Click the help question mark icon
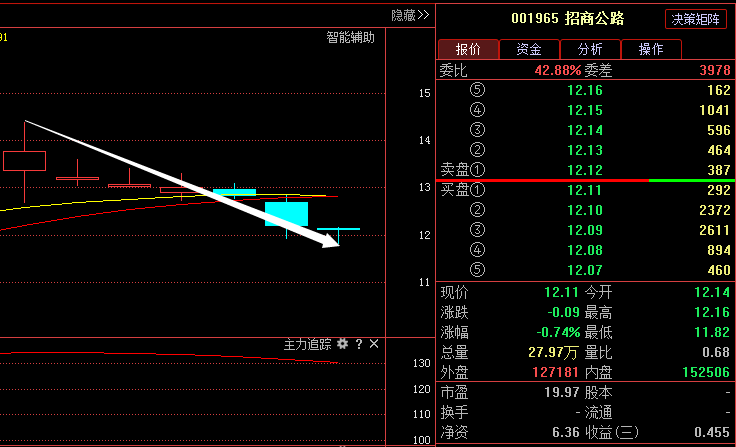This screenshot has width=736, height=447. pyautogui.click(x=359, y=344)
